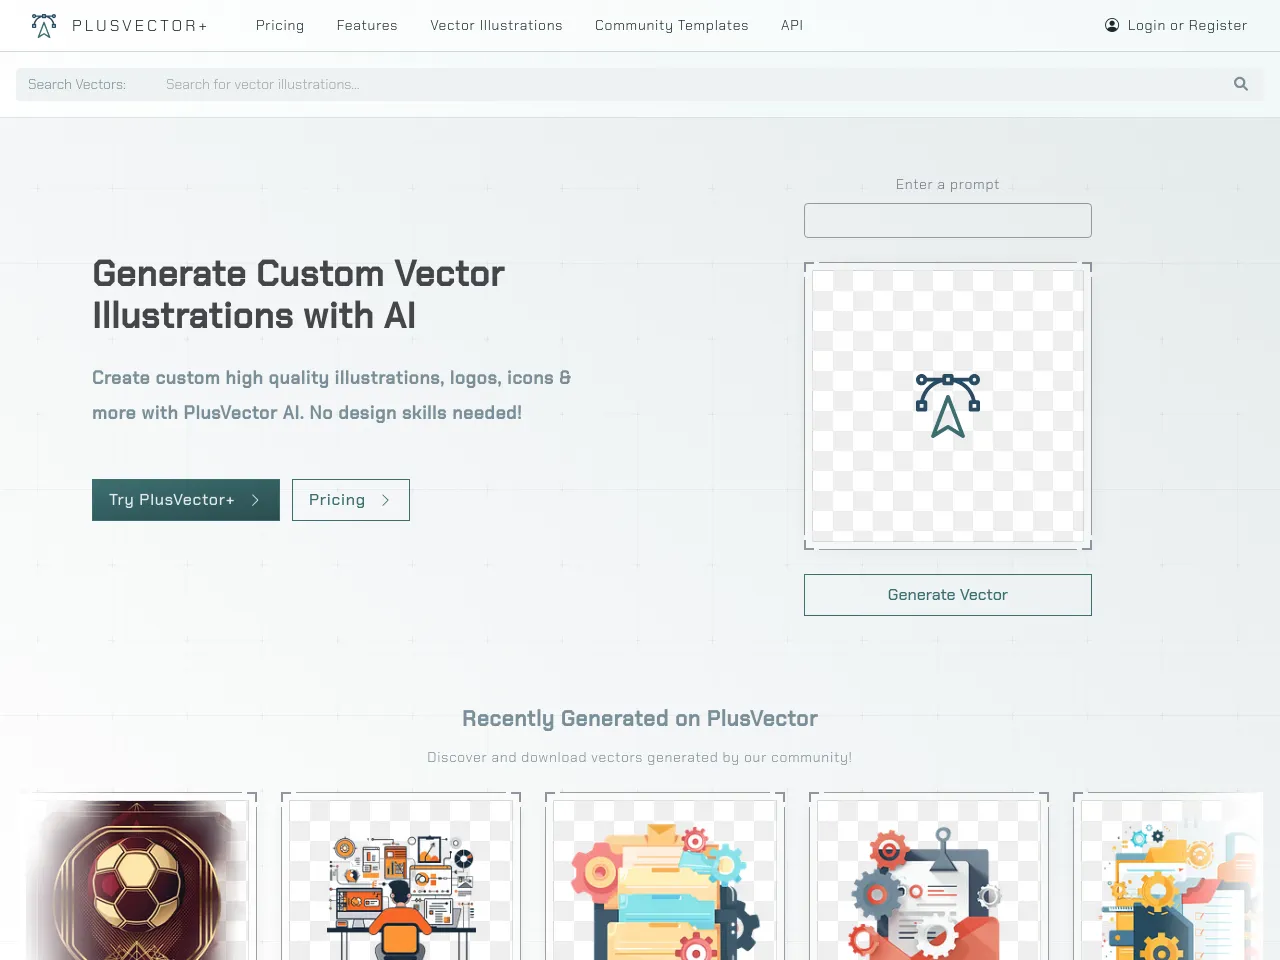Click the PlusVector pen-tool logo icon
This screenshot has width=1280, height=960.
click(x=44, y=26)
